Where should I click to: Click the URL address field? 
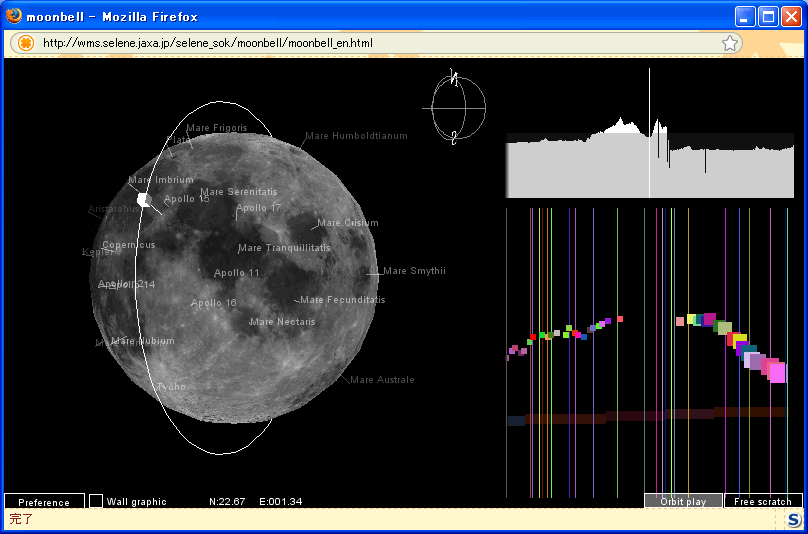tap(379, 43)
